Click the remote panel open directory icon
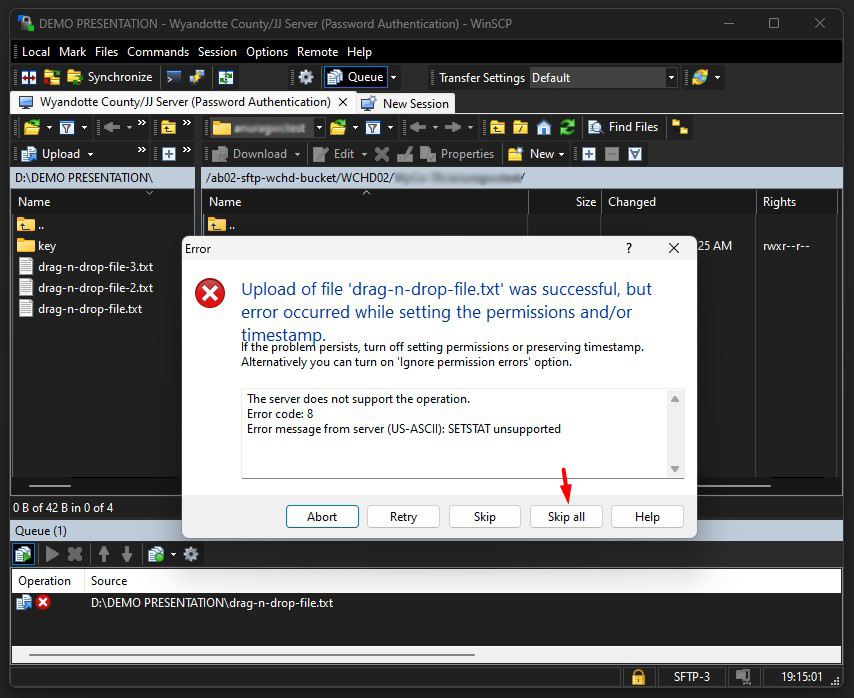 [338, 127]
